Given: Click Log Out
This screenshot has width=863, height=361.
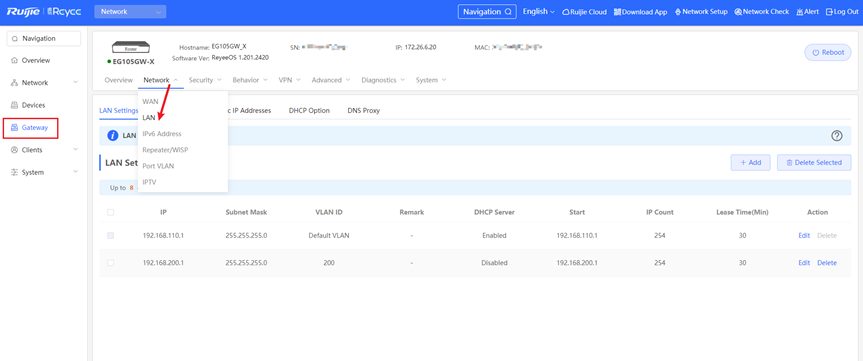Looking at the screenshot, I should [842, 12].
